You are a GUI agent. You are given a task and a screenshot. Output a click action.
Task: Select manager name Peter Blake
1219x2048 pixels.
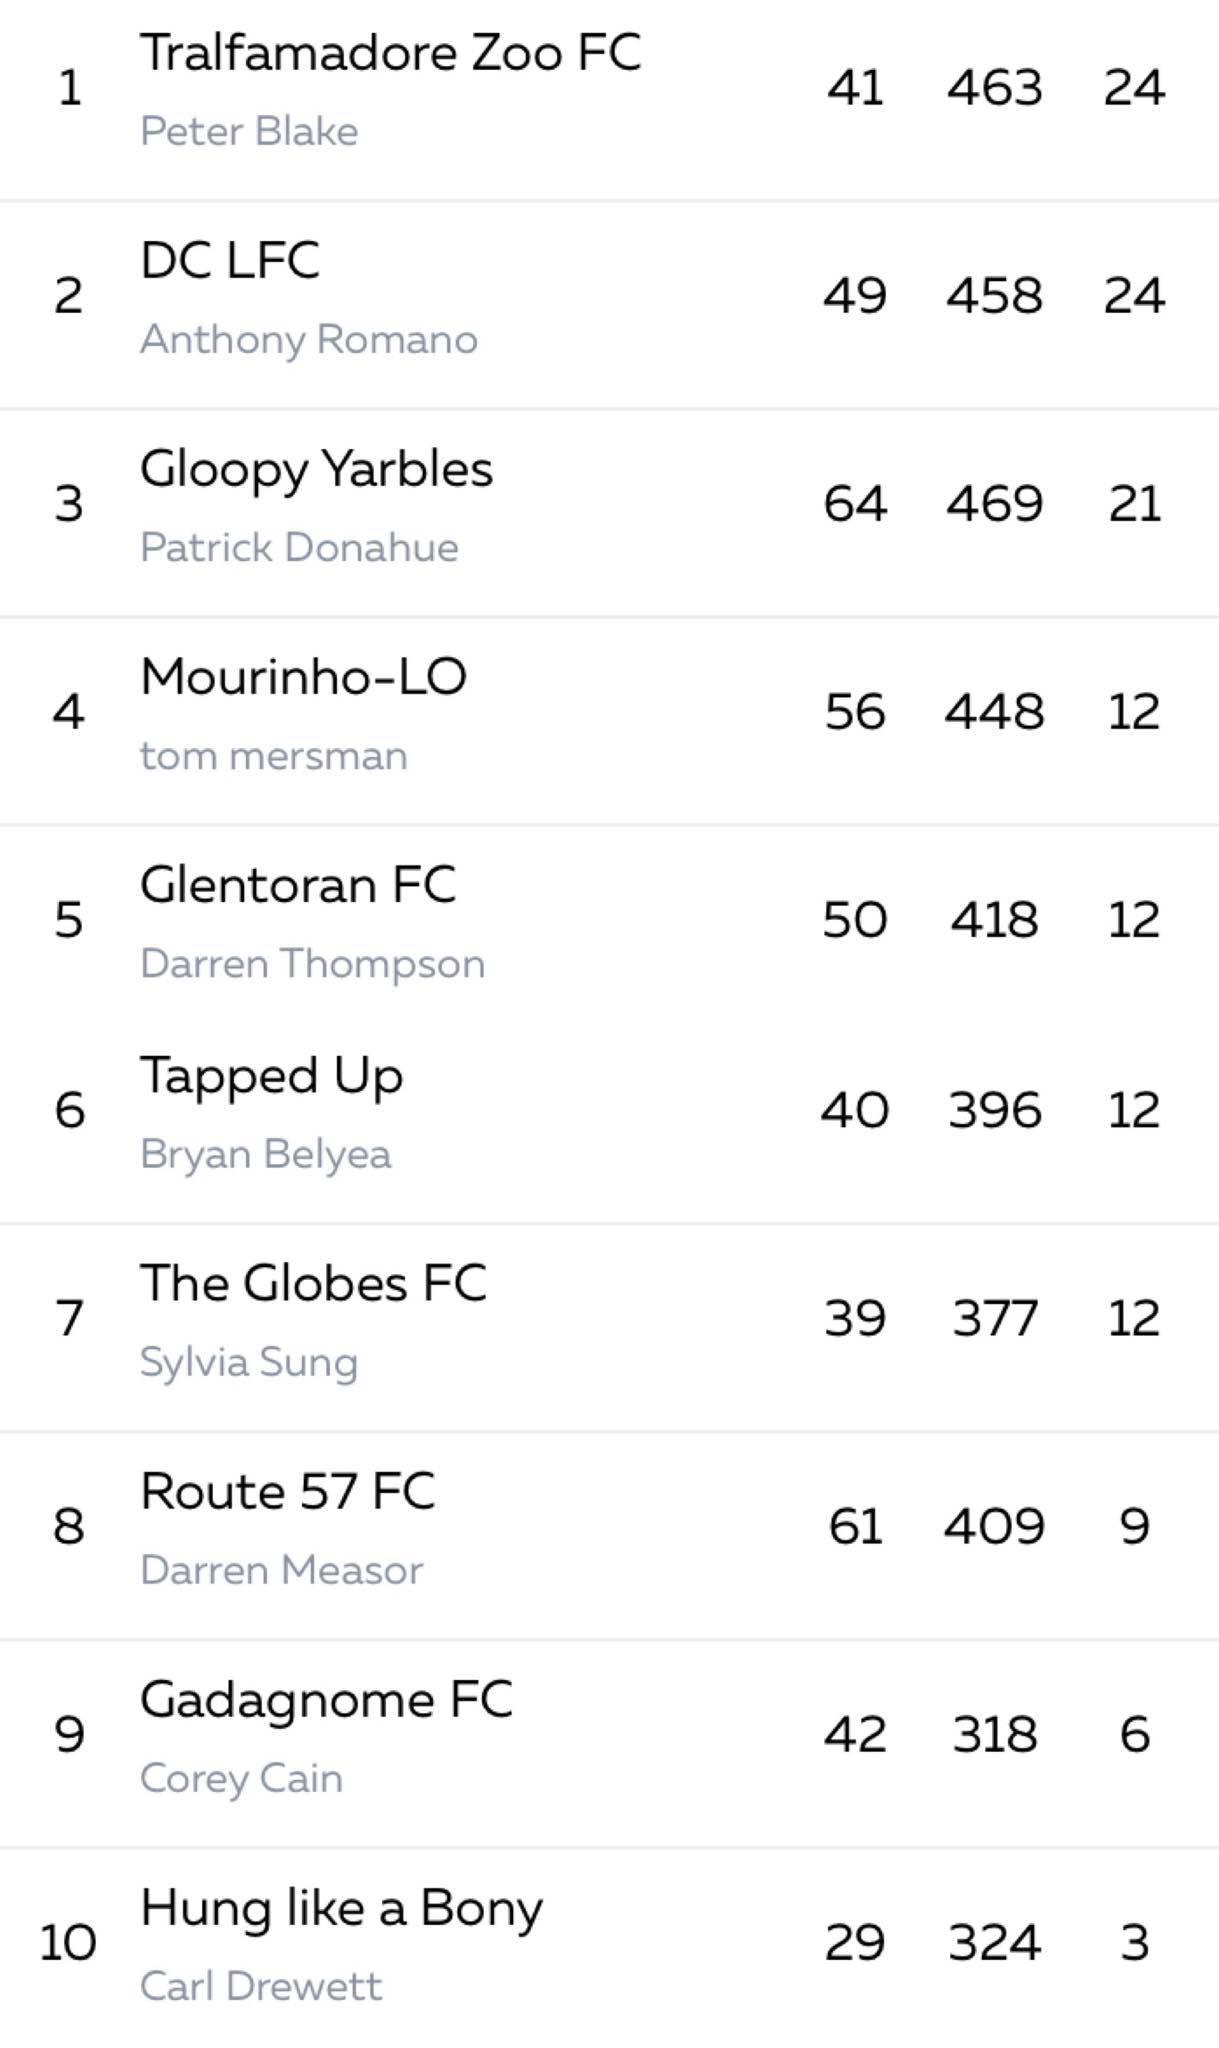coord(249,131)
